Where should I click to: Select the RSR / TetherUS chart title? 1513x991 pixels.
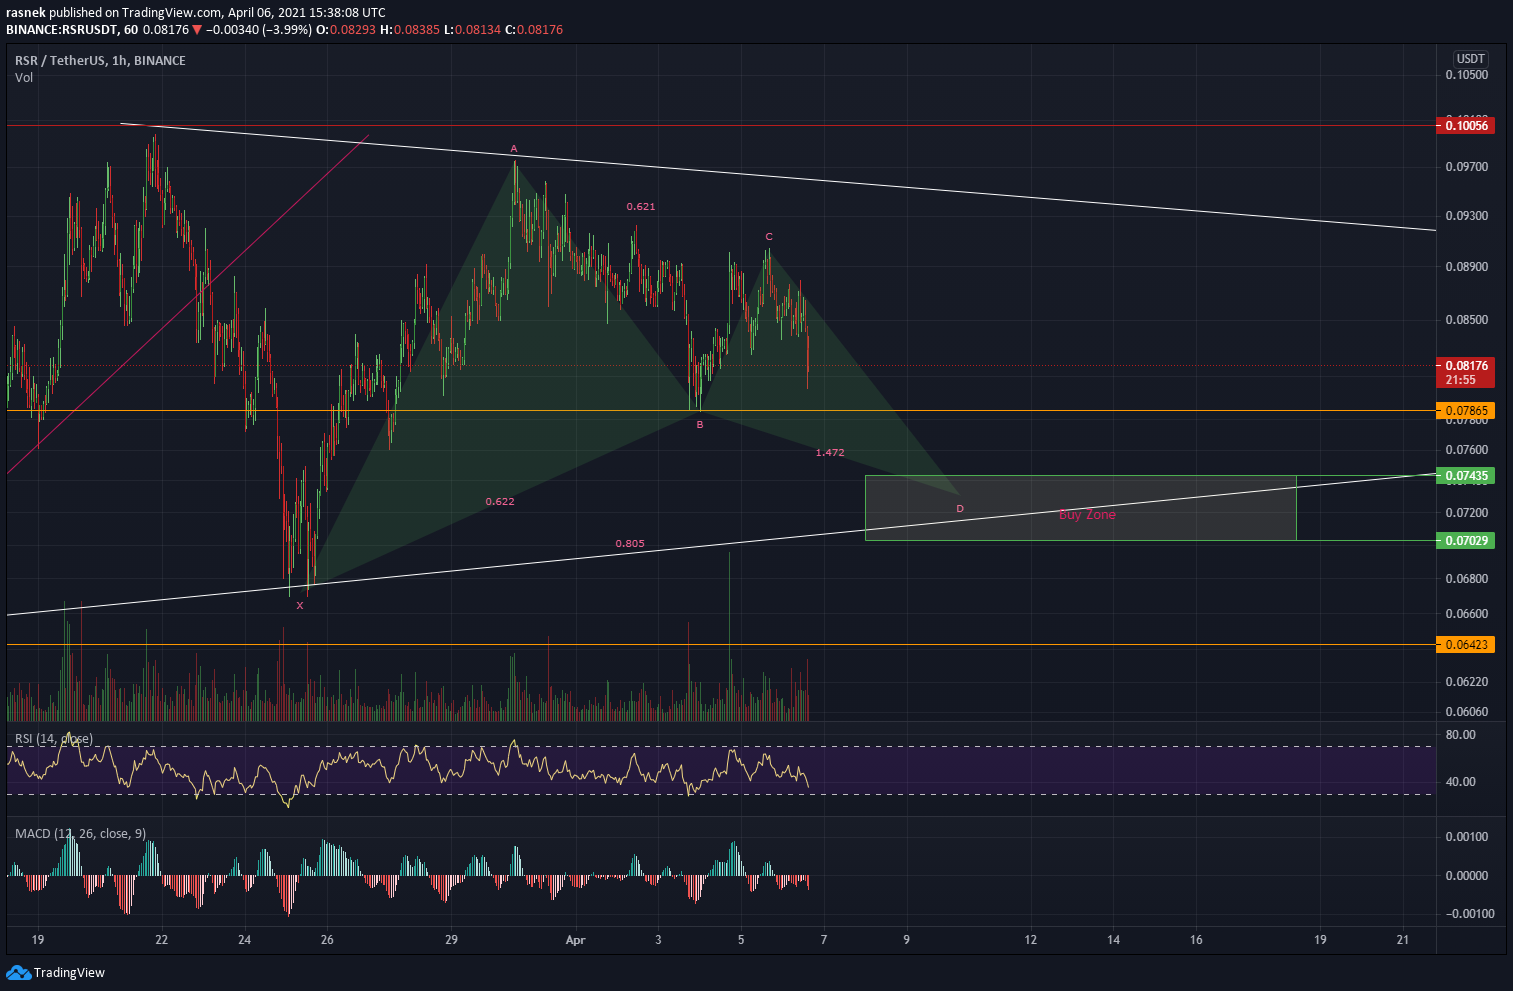tap(100, 60)
